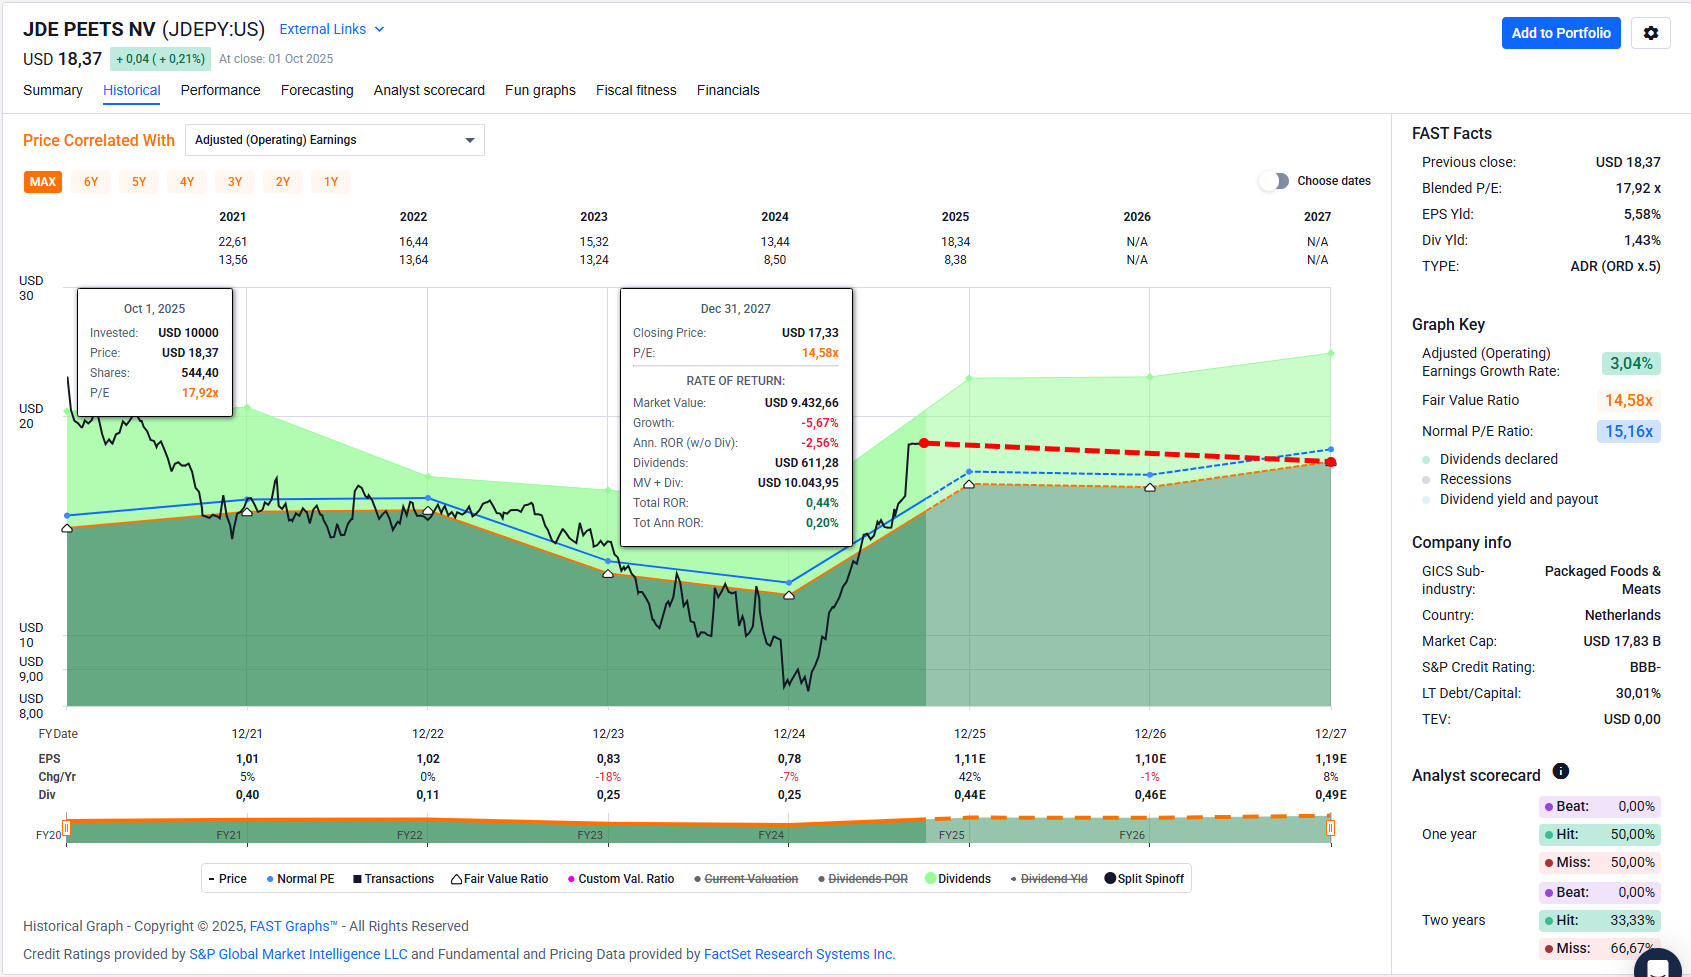1691x977 pixels.
Task: Open the chat bubble widget
Action: pos(1657,965)
